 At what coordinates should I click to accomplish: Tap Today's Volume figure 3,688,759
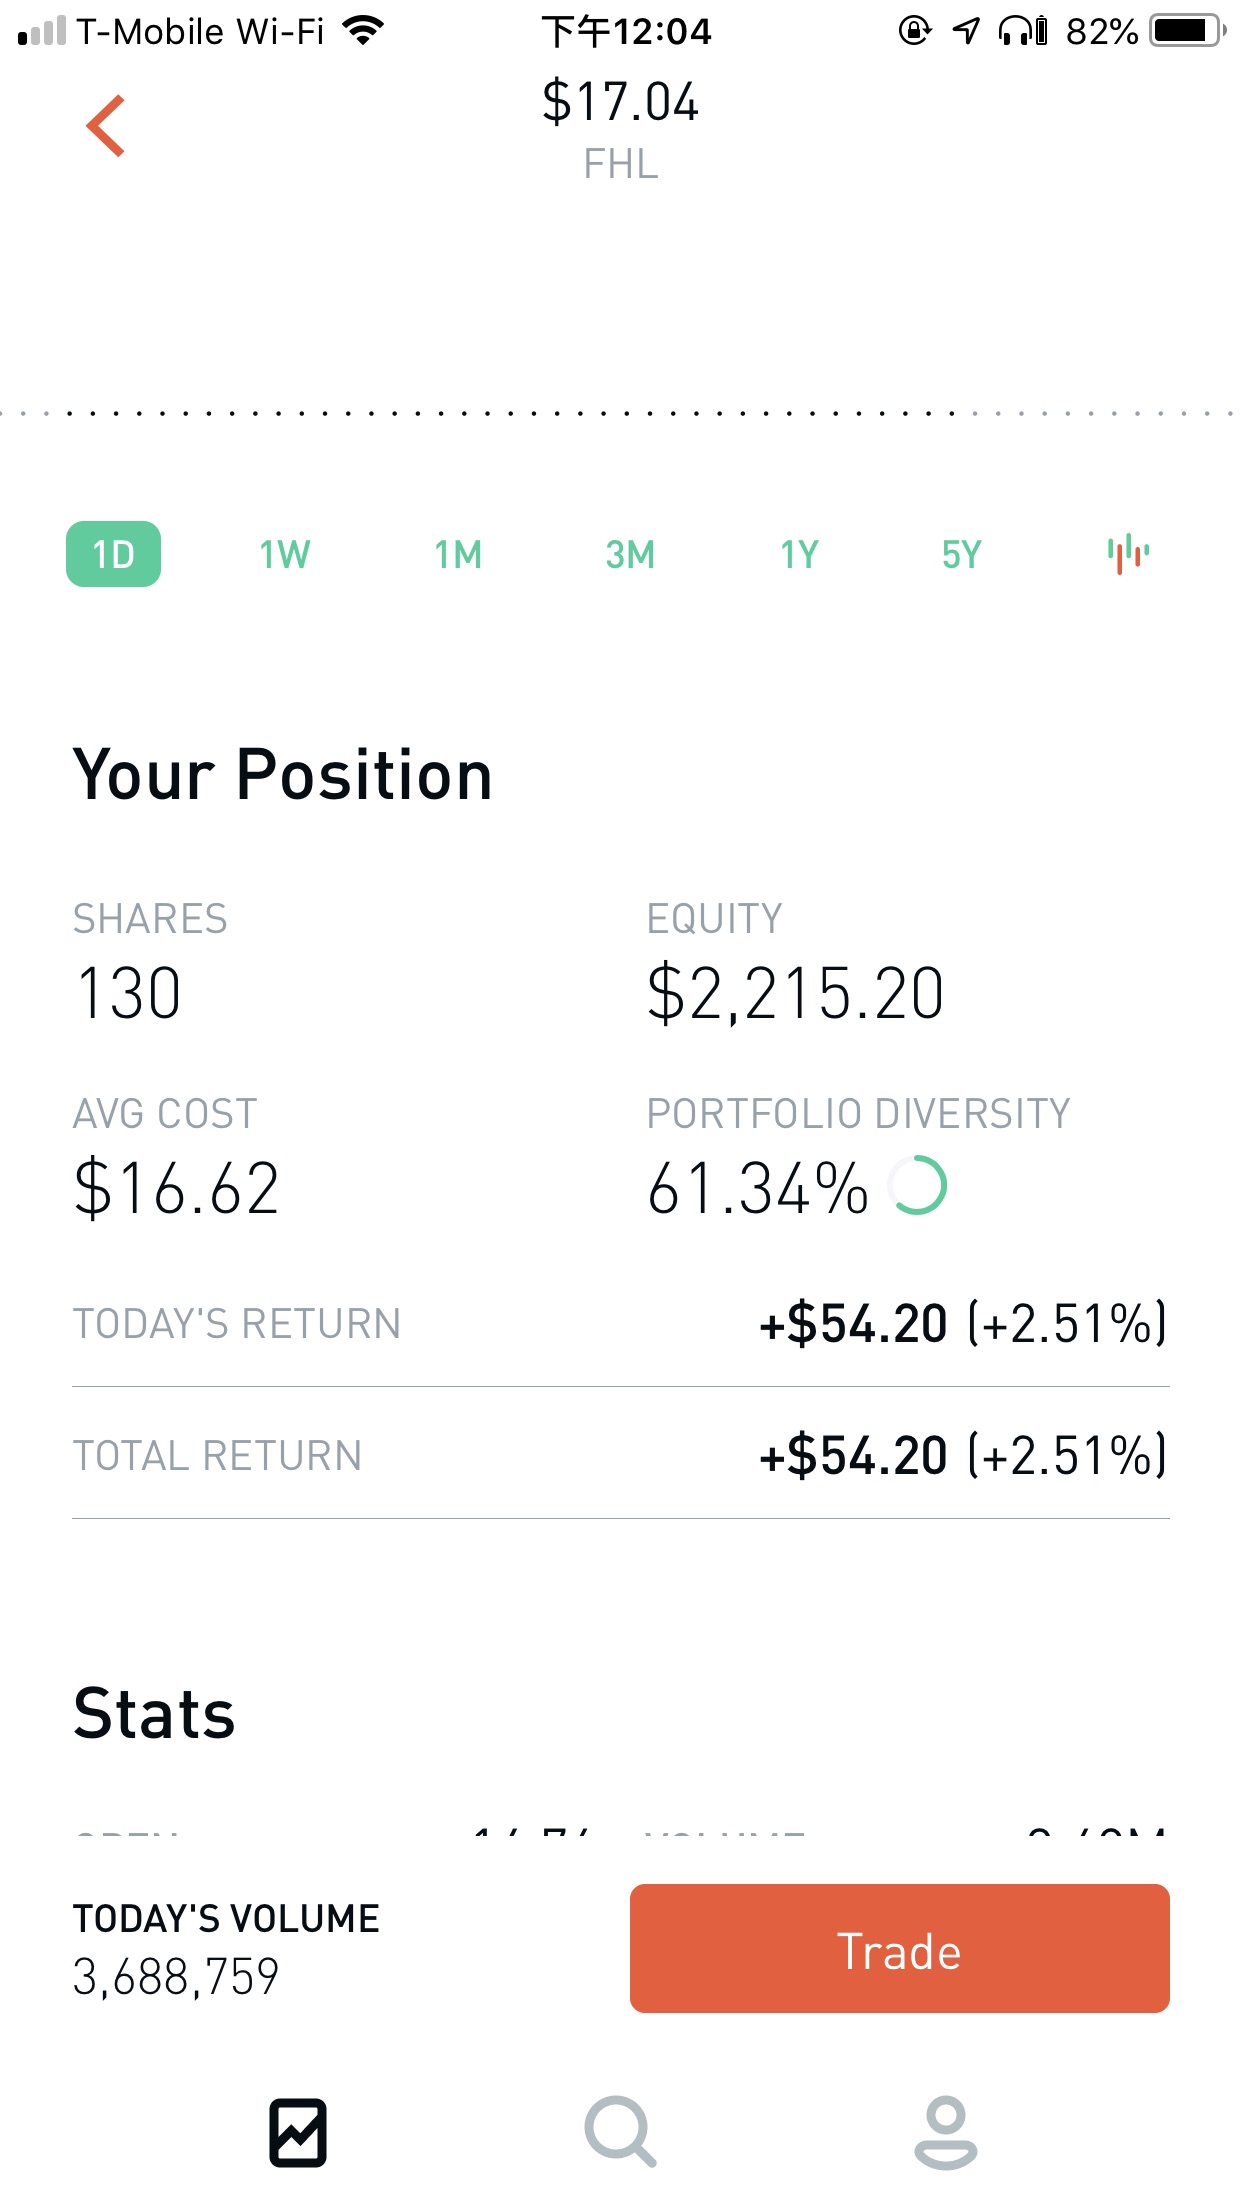click(x=176, y=1976)
